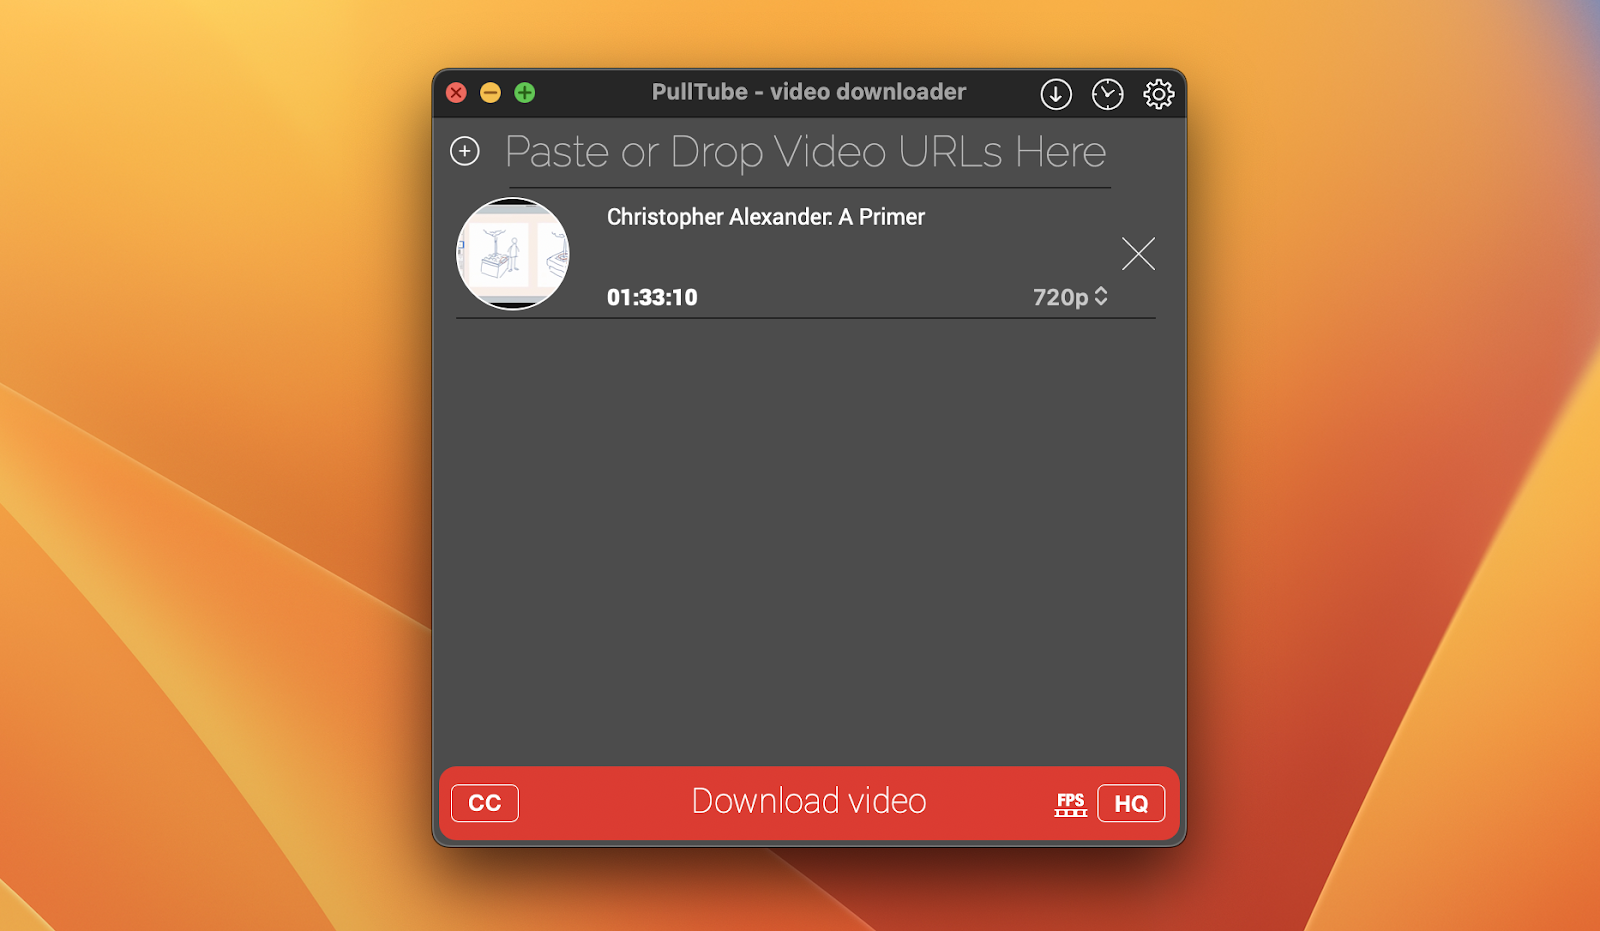The height and width of the screenshot is (931, 1600).
Task: Open PullTube settings gear
Action: (1158, 94)
